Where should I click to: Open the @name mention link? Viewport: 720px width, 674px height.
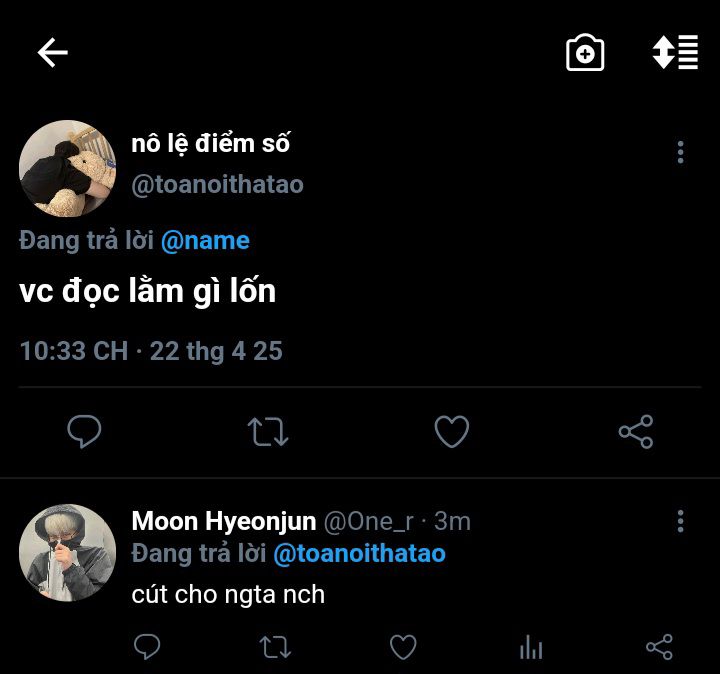coord(205,241)
